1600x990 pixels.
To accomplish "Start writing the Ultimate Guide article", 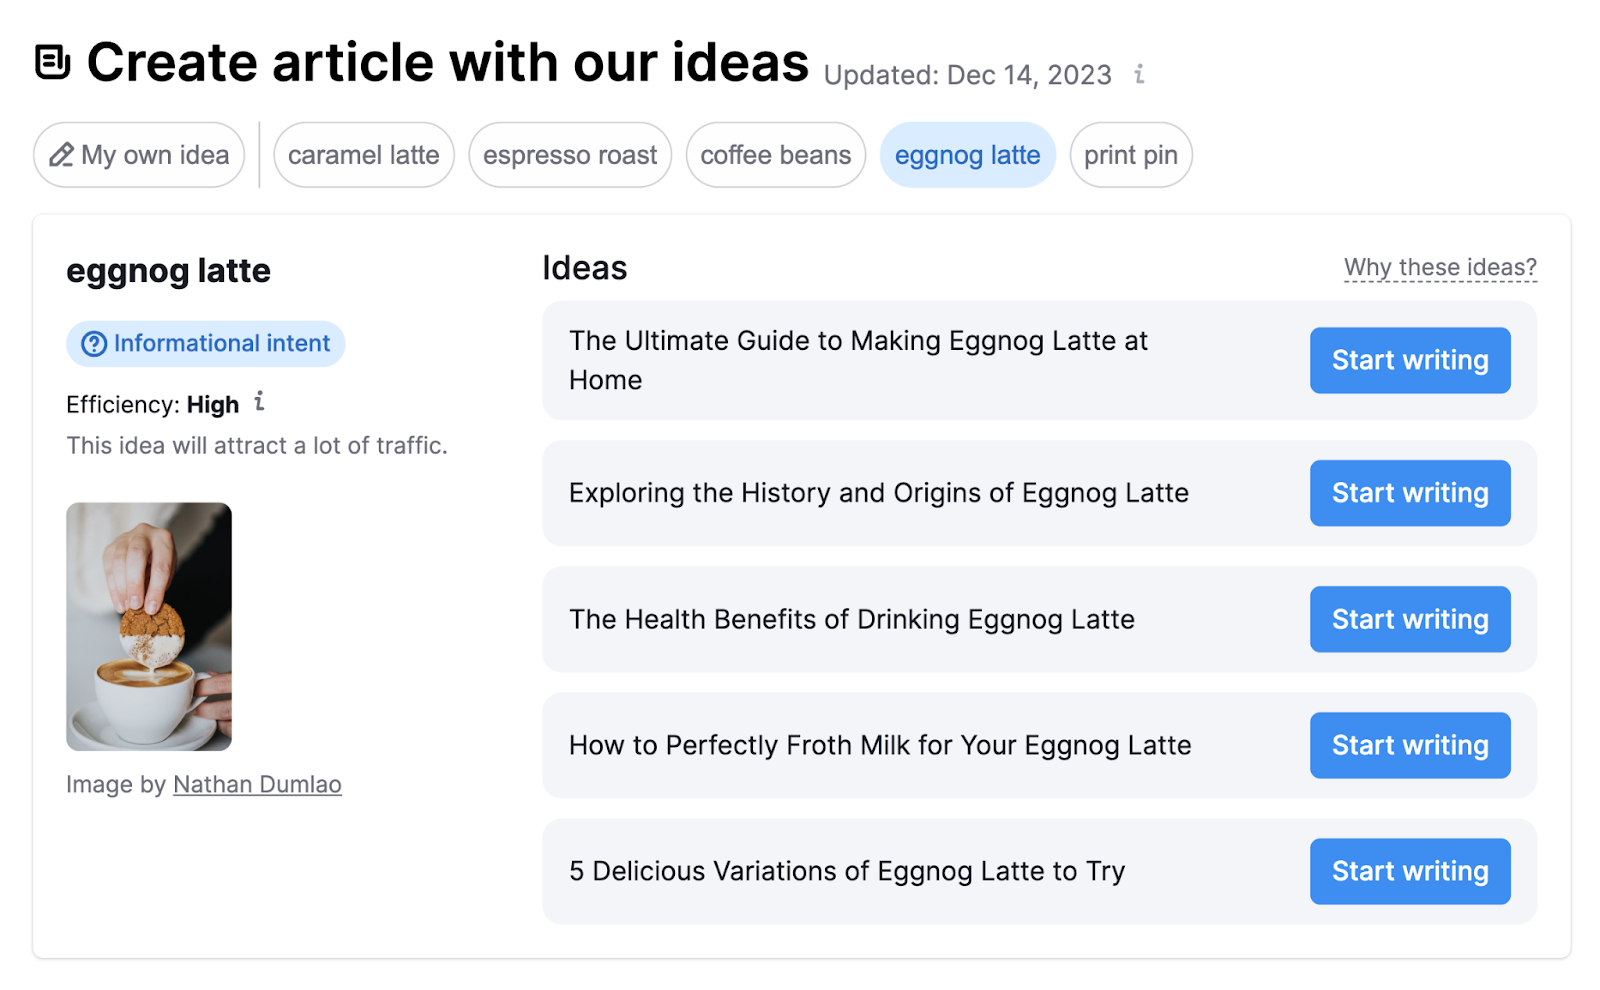I will 1409,360.
